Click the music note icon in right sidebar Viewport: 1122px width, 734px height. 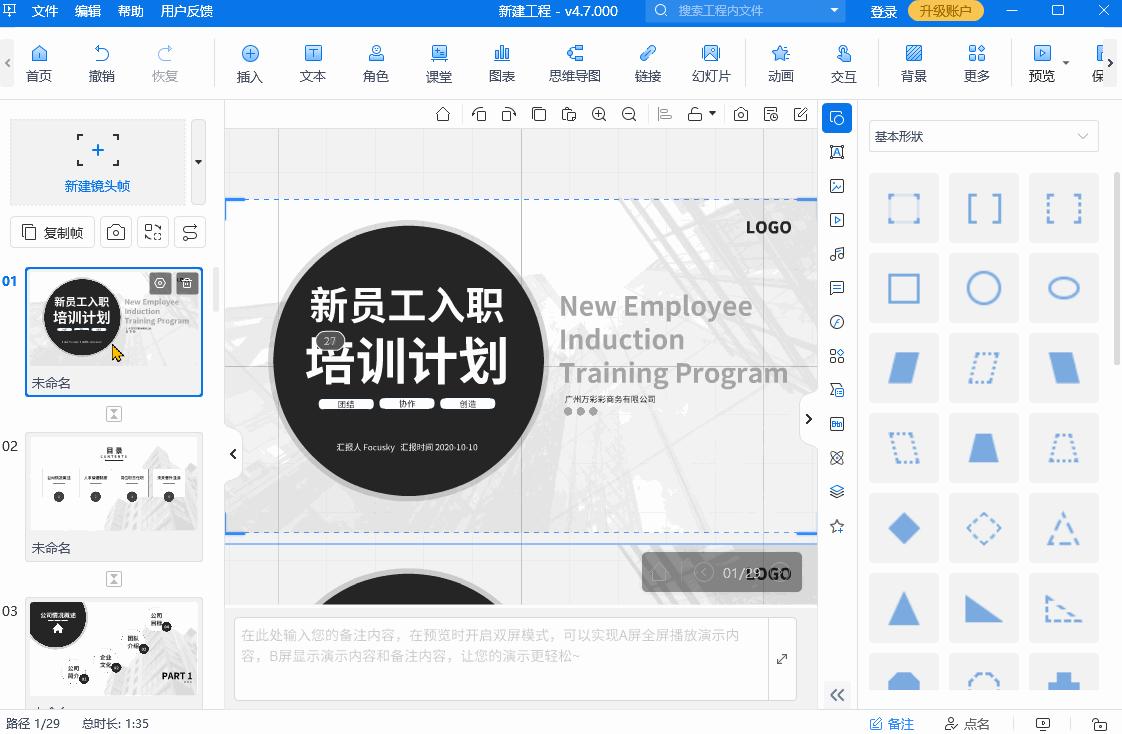[837, 254]
